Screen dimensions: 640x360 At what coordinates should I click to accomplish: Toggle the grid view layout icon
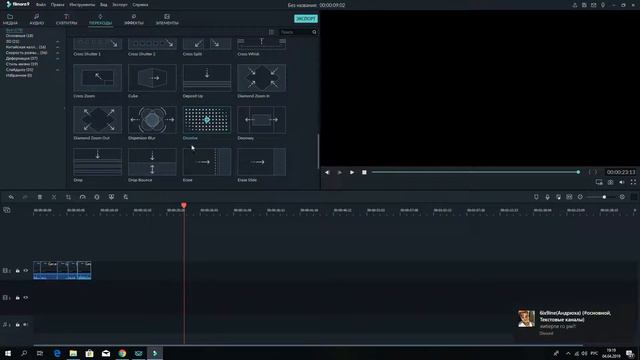click(x=271, y=32)
